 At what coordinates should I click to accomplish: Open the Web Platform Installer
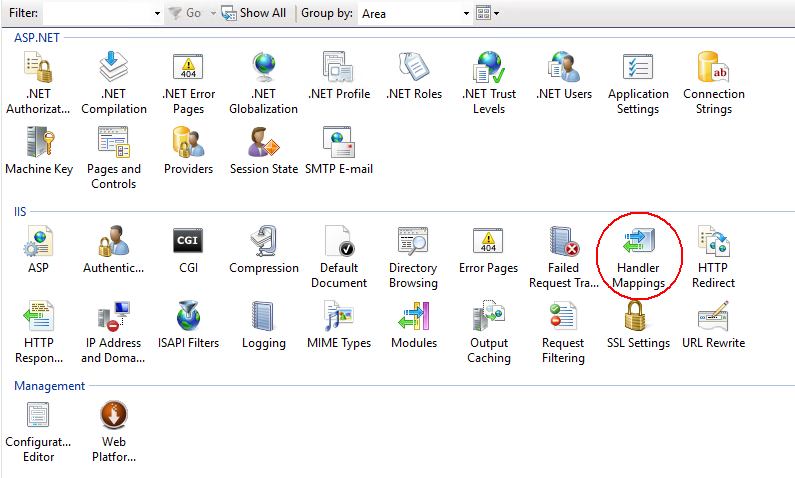(114, 431)
